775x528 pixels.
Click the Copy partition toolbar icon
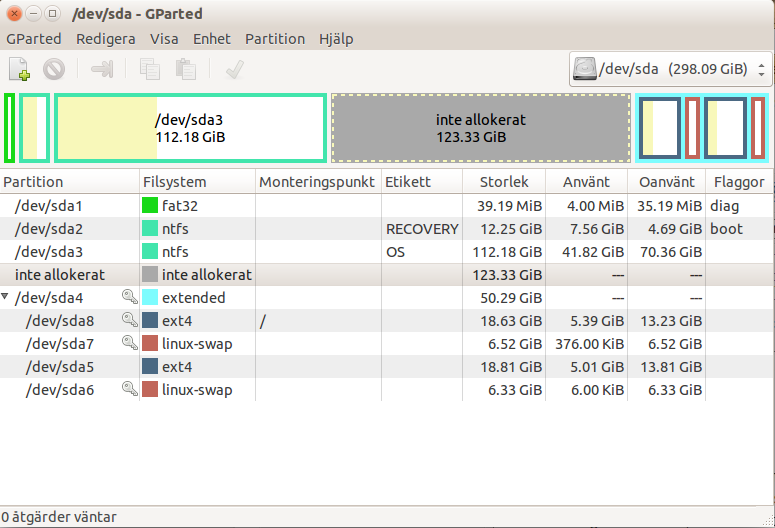(149, 69)
